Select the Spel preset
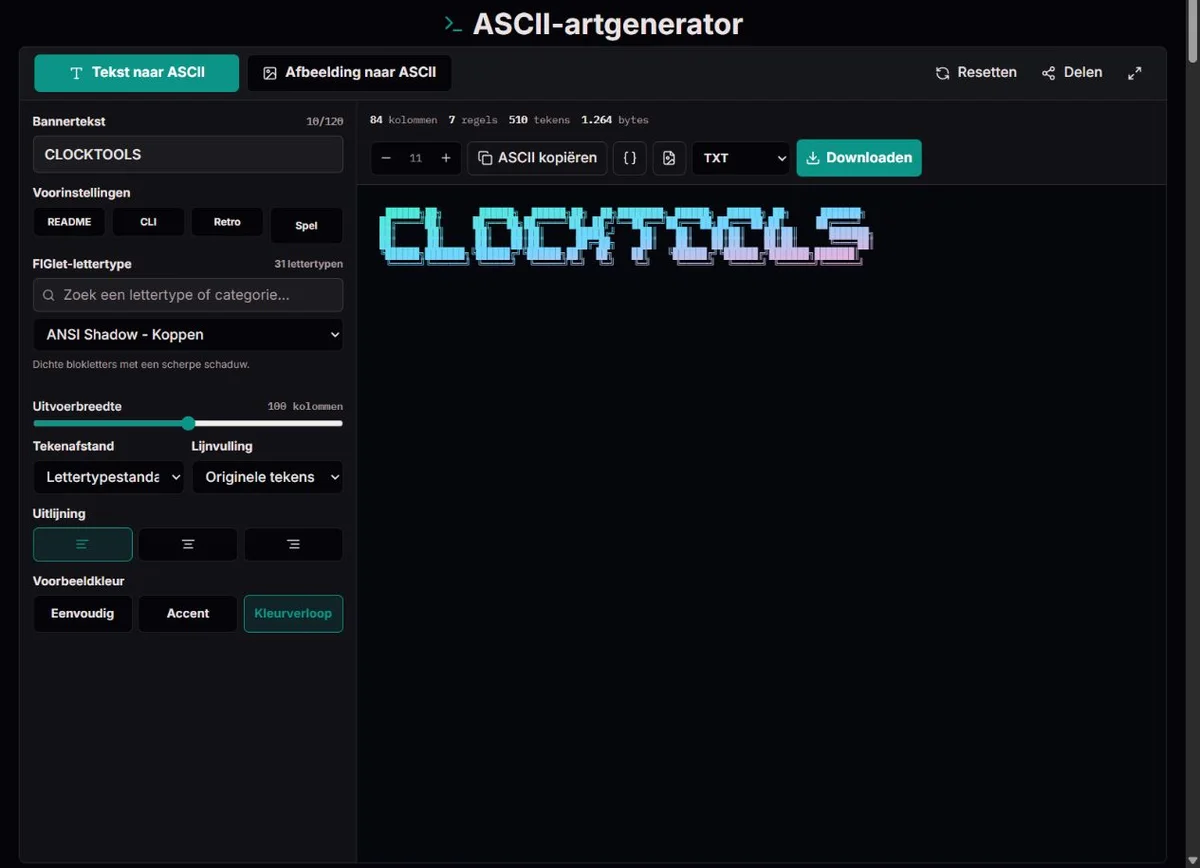This screenshot has width=1200, height=868. click(307, 226)
